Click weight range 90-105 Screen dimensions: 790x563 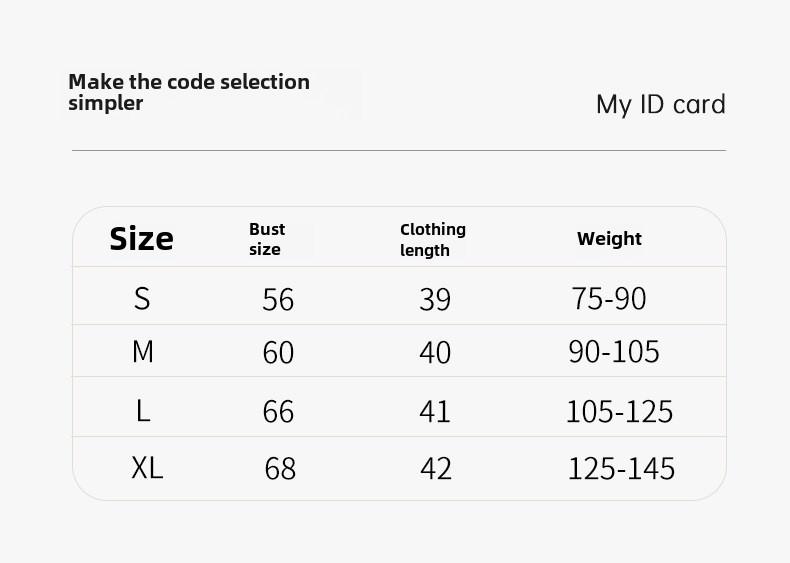pos(614,351)
